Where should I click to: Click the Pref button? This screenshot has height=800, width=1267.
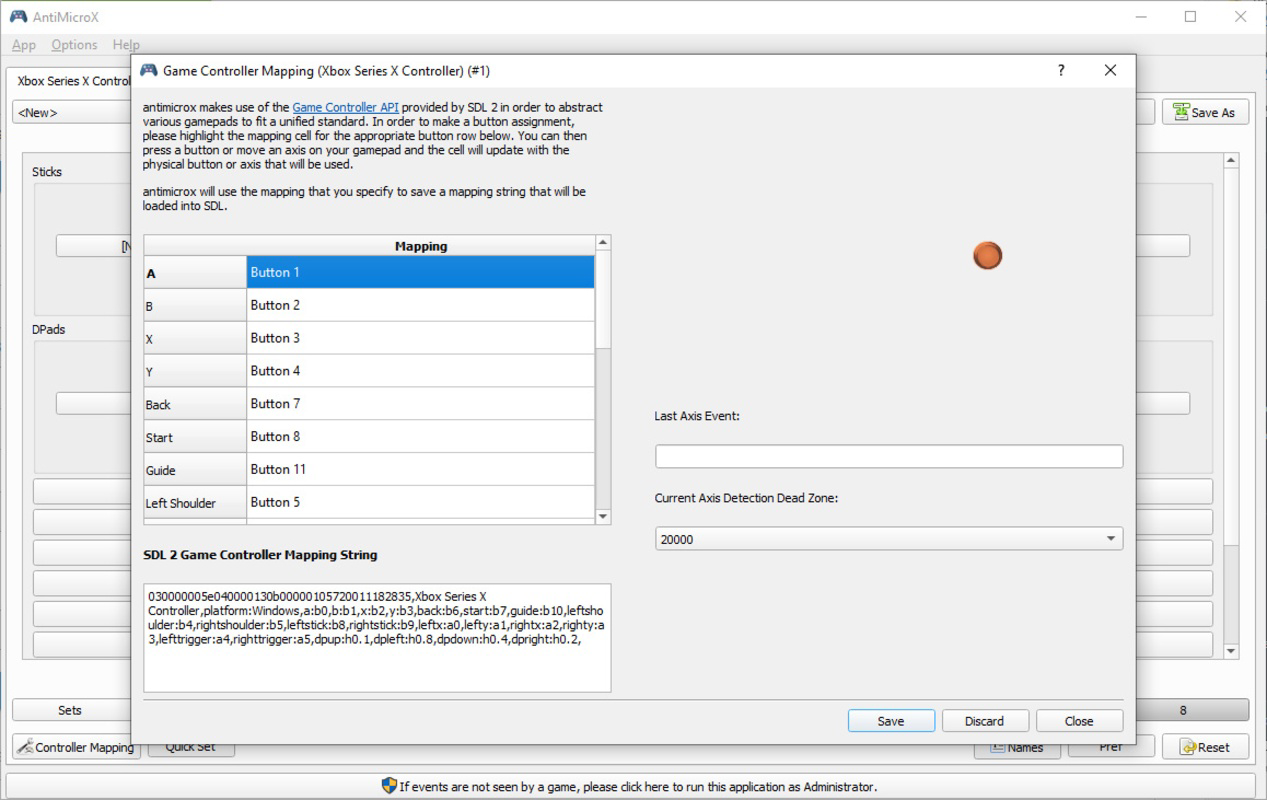point(1111,748)
